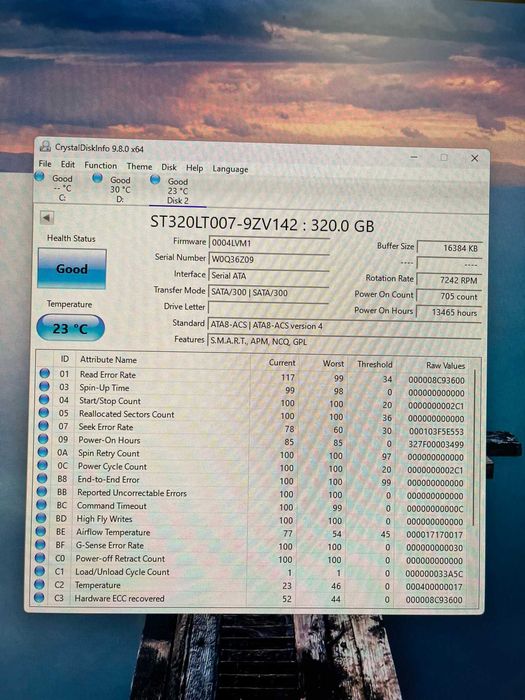
Task: Click the Airflow Temperature status orb
Action: pos(41,531)
